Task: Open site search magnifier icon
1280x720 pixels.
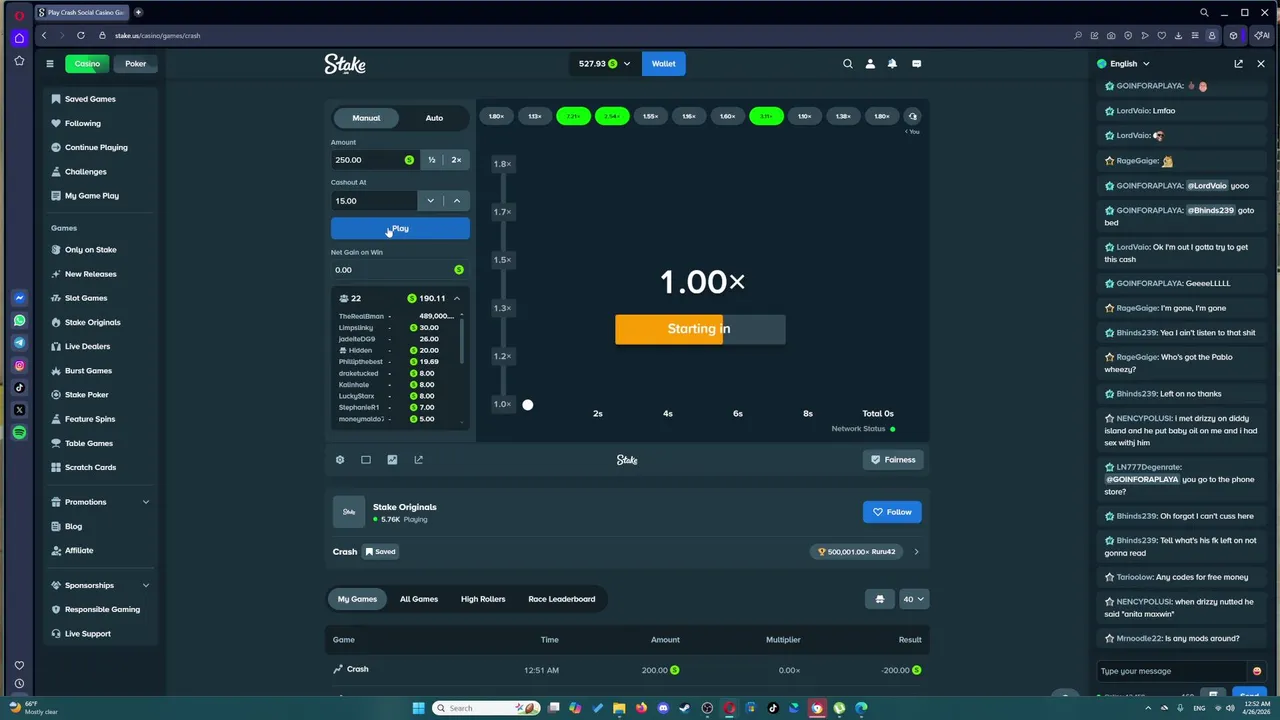Action: [847, 63]
